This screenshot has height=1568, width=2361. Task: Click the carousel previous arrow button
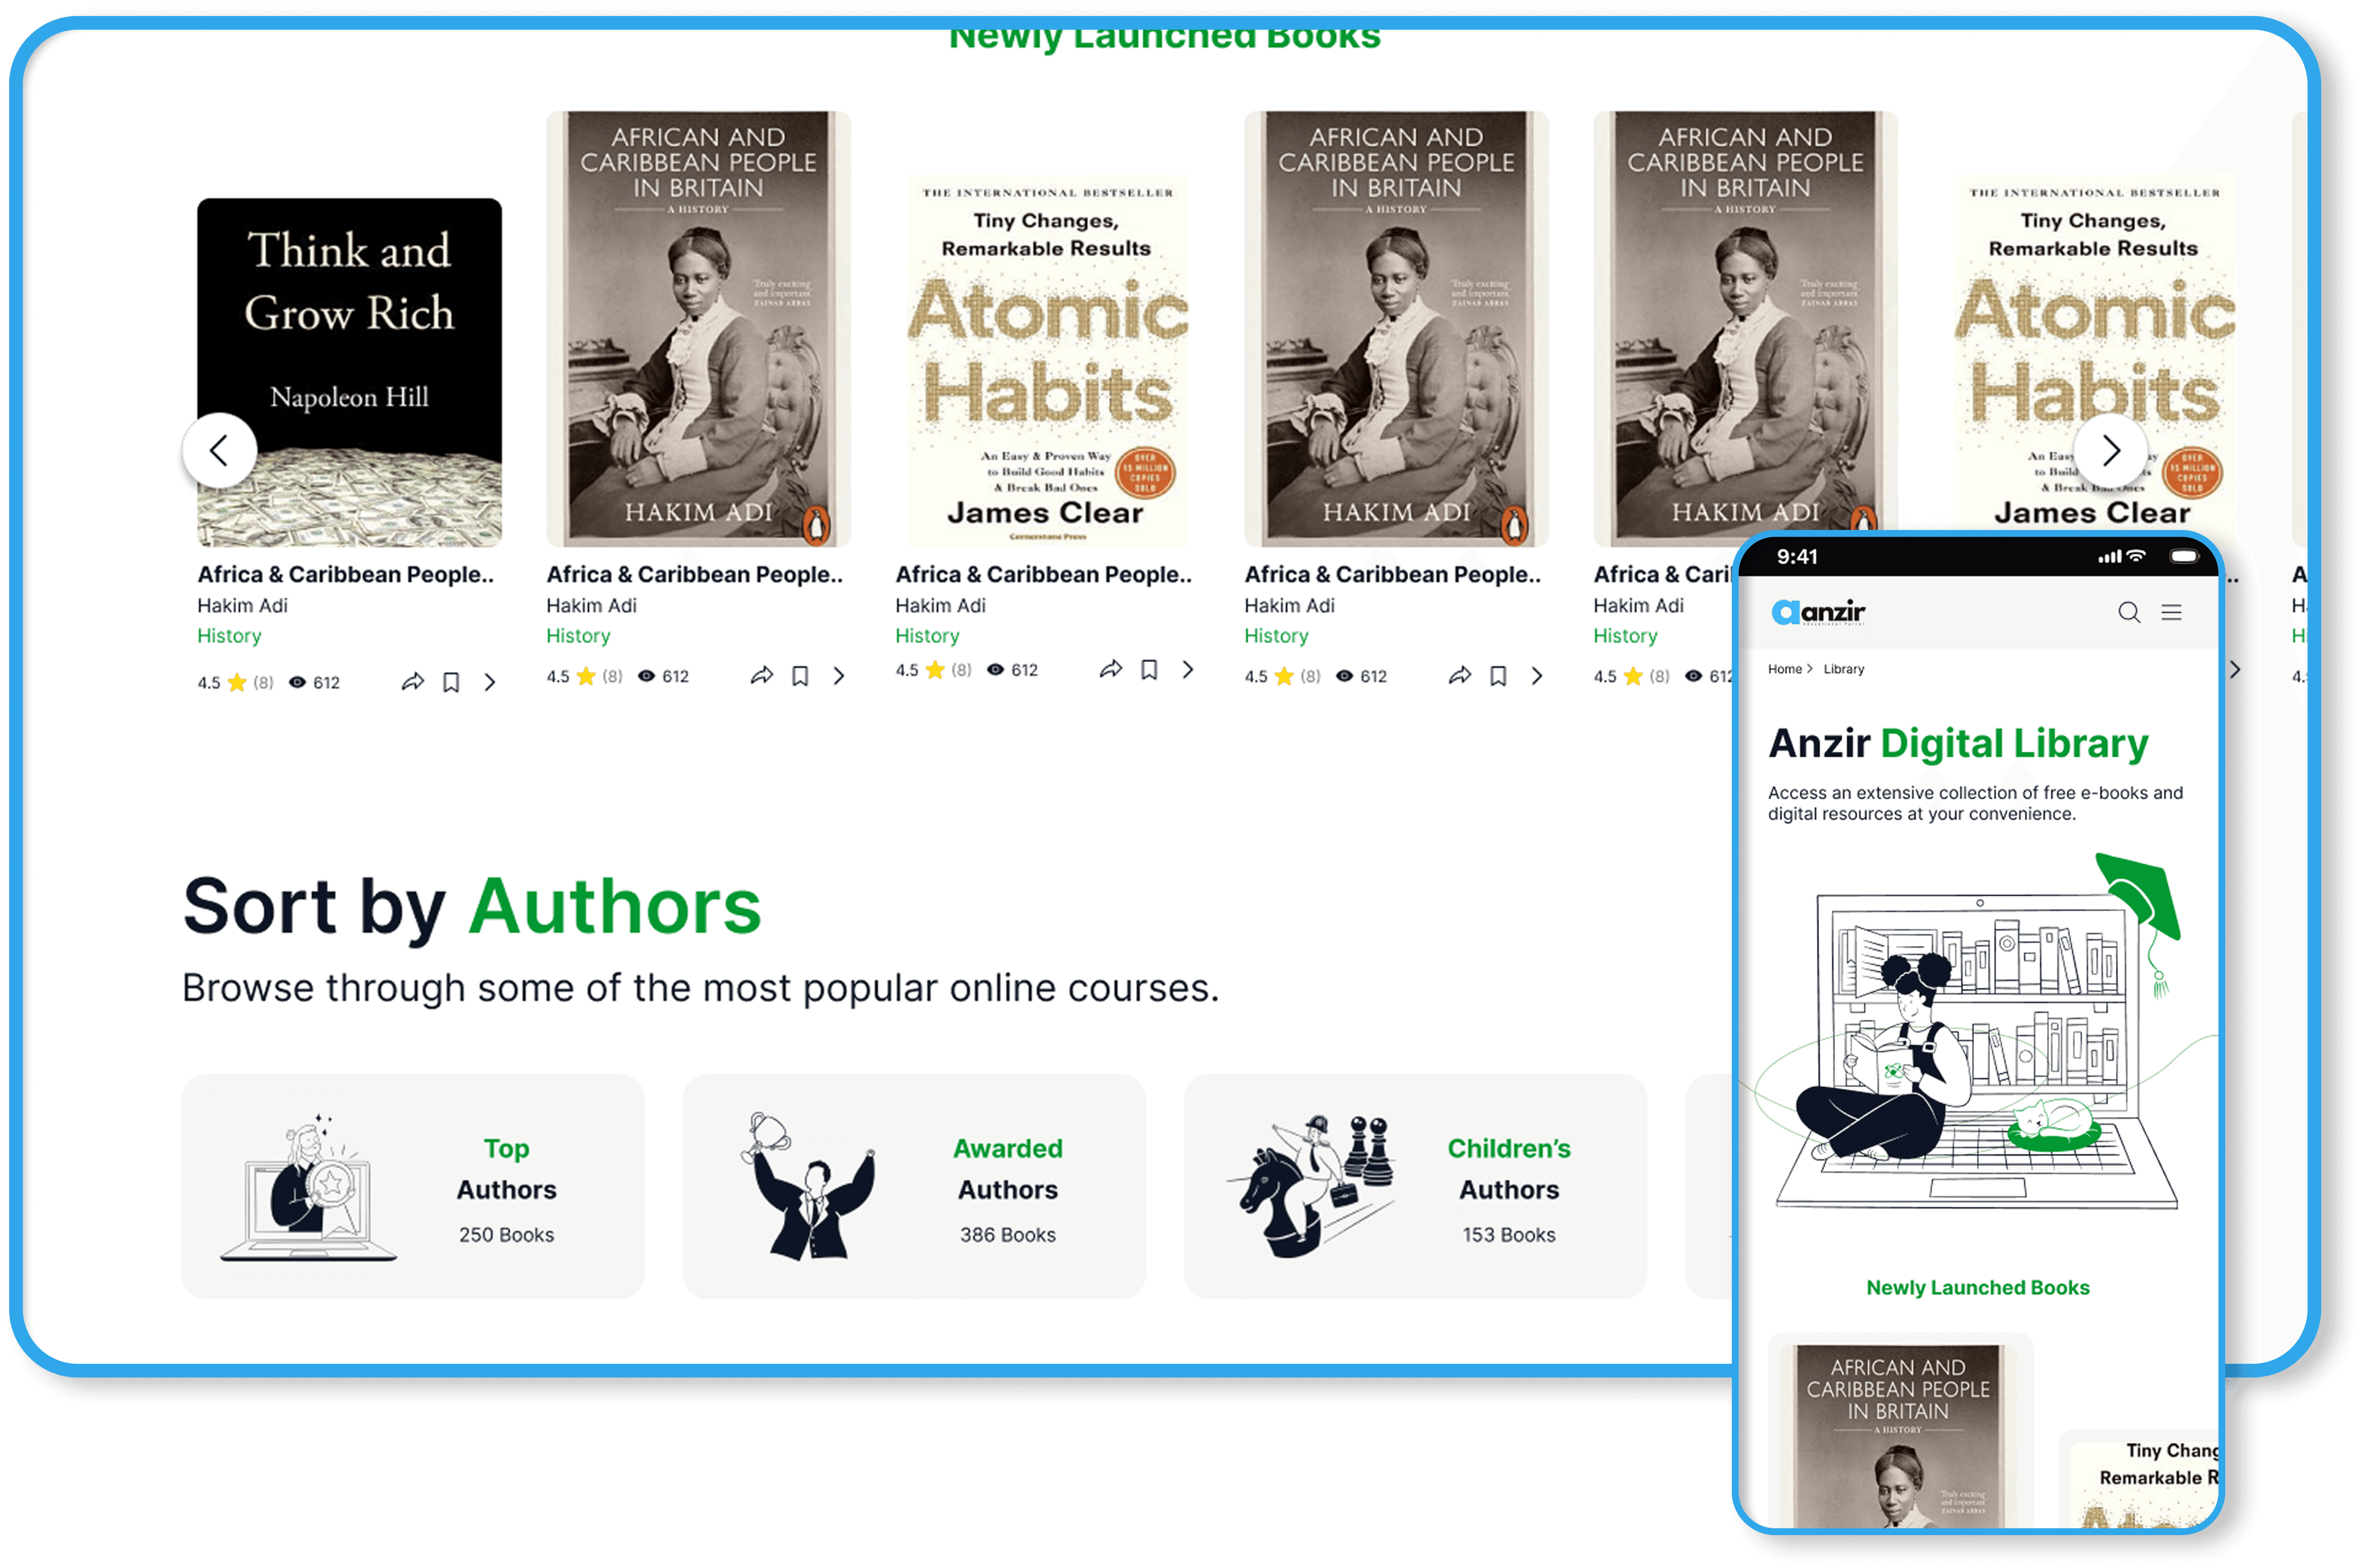pyautogui.click(x=219, y=450)
